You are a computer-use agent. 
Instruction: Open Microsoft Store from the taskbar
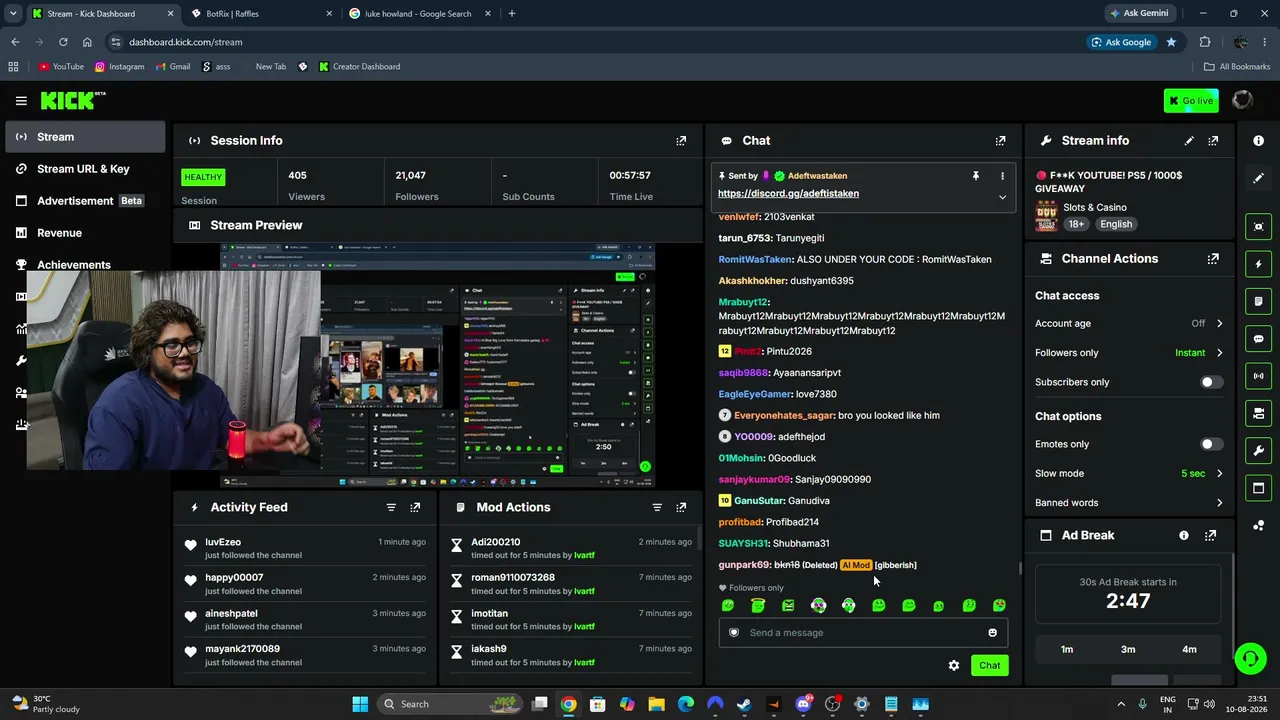(x=597, y=704)
